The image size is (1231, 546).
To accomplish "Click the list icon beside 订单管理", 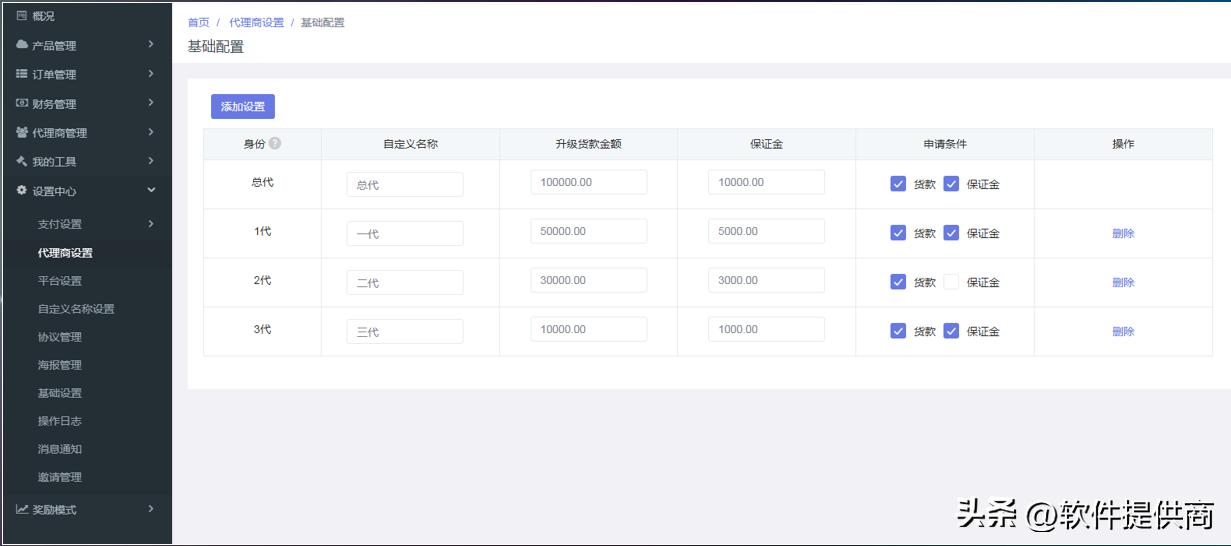I will 22,74.
